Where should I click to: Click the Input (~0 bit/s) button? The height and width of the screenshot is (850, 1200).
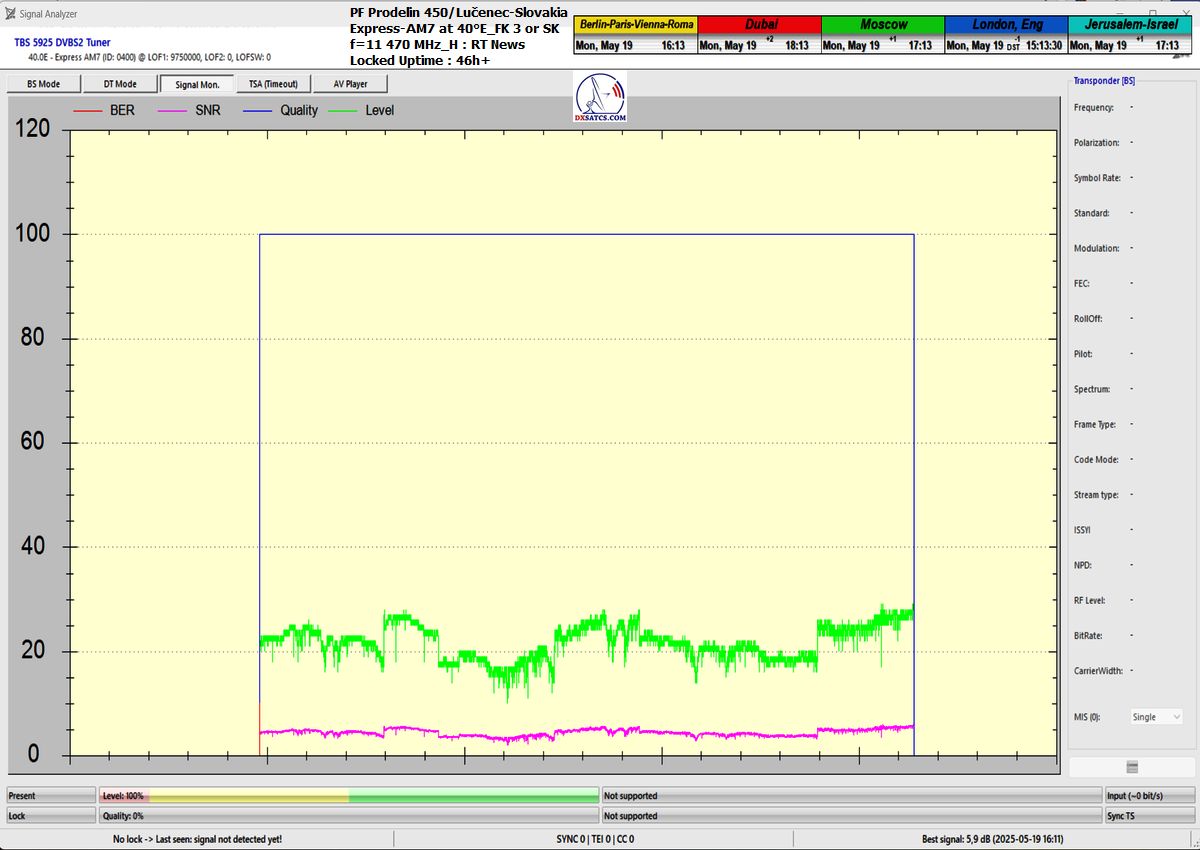tap(1148, 796)
